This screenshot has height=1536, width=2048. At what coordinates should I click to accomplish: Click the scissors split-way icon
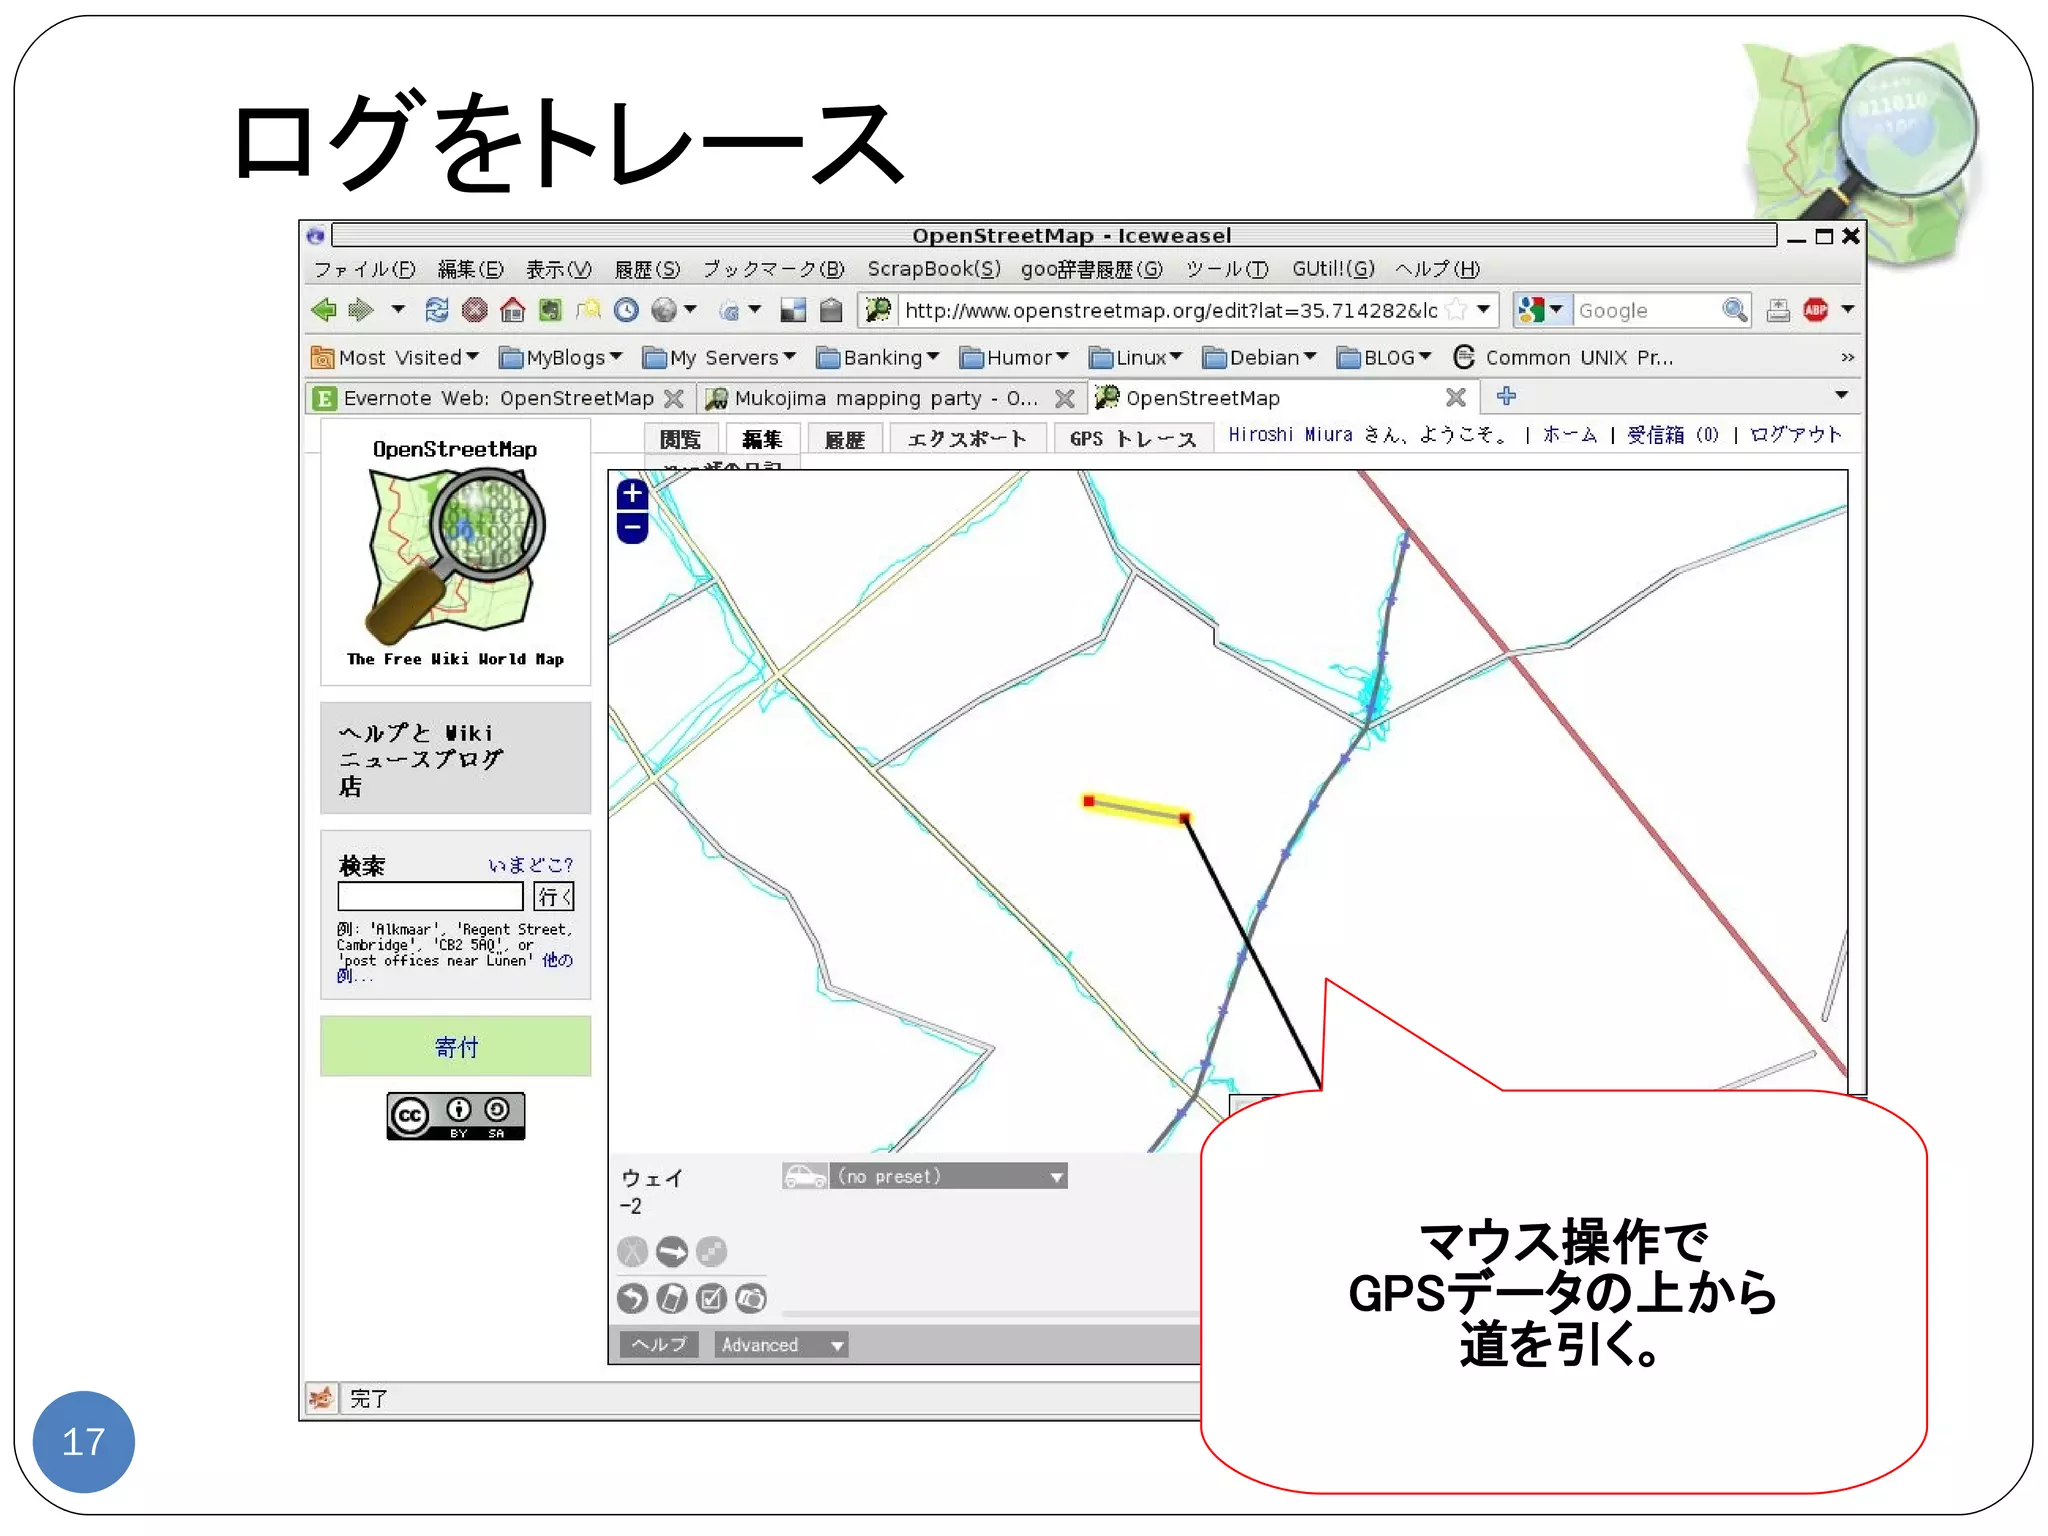632,1251
